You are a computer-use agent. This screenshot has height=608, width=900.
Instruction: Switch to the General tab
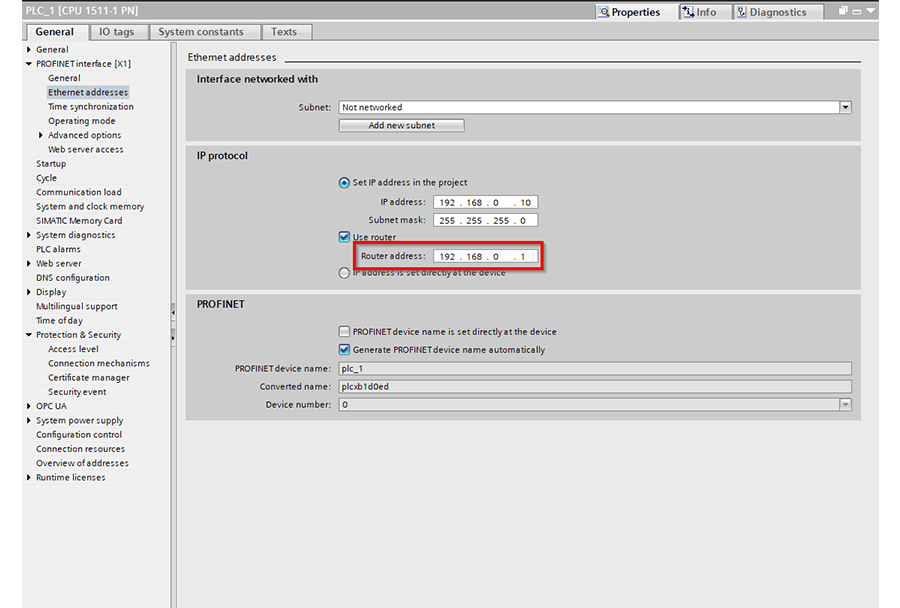coord(55,32)
